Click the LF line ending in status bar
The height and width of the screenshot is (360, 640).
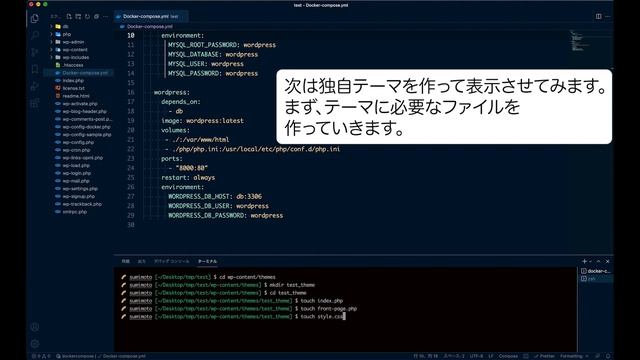pos(491,356)
